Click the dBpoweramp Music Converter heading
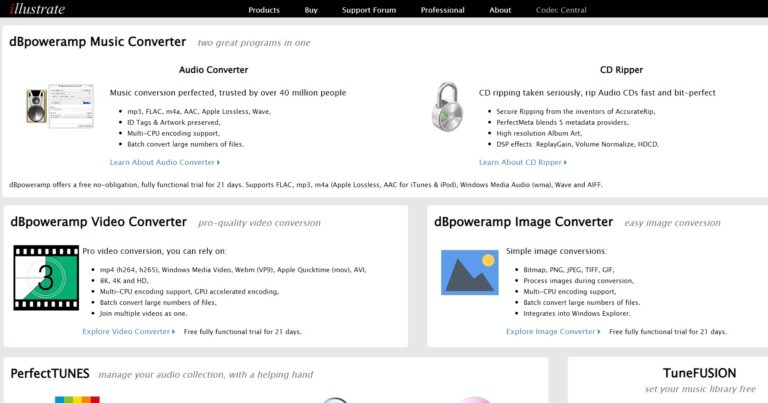Viewport: 768px width, 403px height. (x=98, y=42)
